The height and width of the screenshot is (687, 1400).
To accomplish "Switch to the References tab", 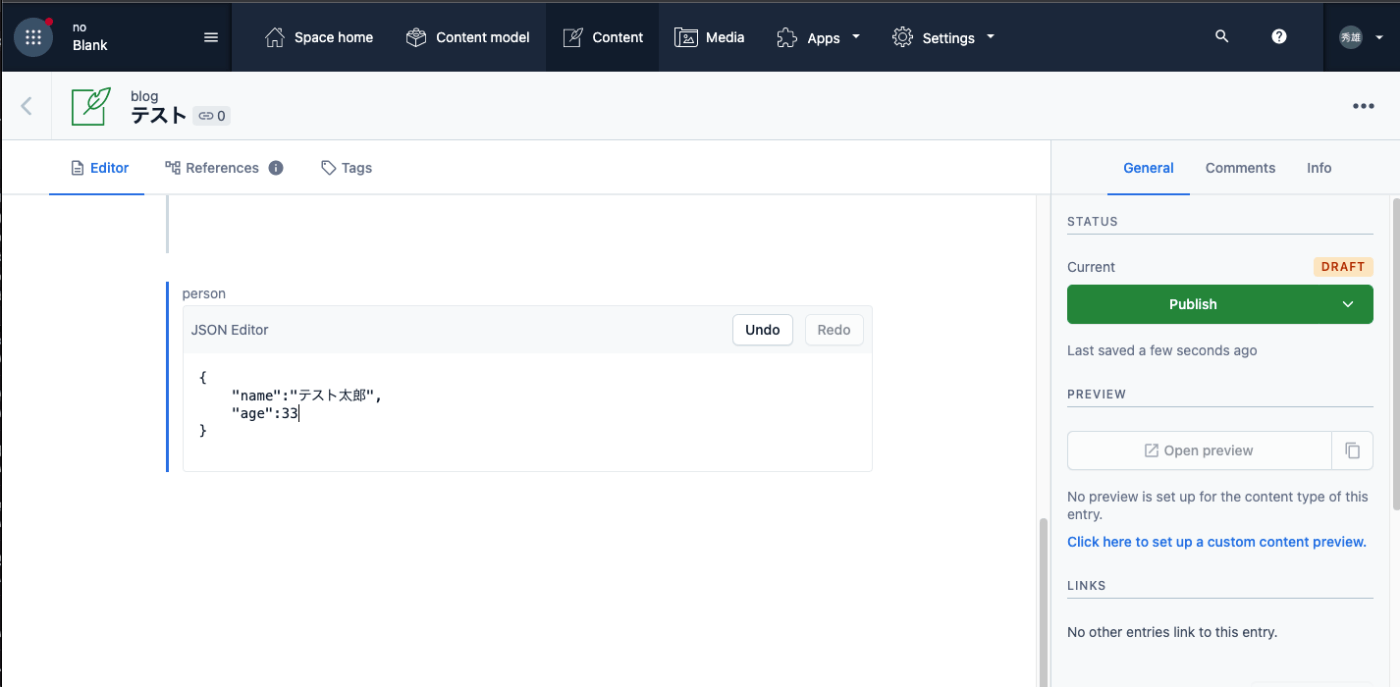I will coord(212,168).
